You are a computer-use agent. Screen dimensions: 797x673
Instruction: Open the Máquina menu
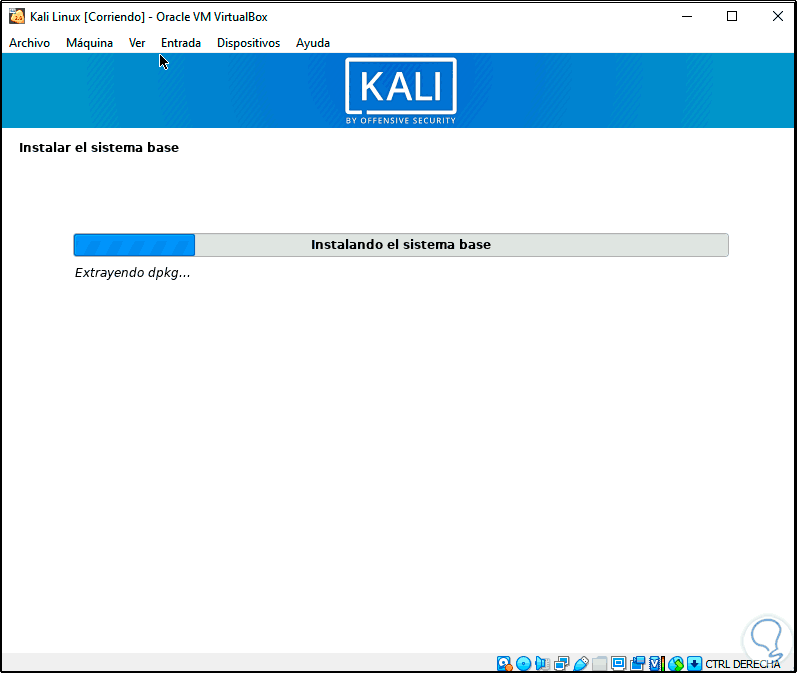[89, 43]
